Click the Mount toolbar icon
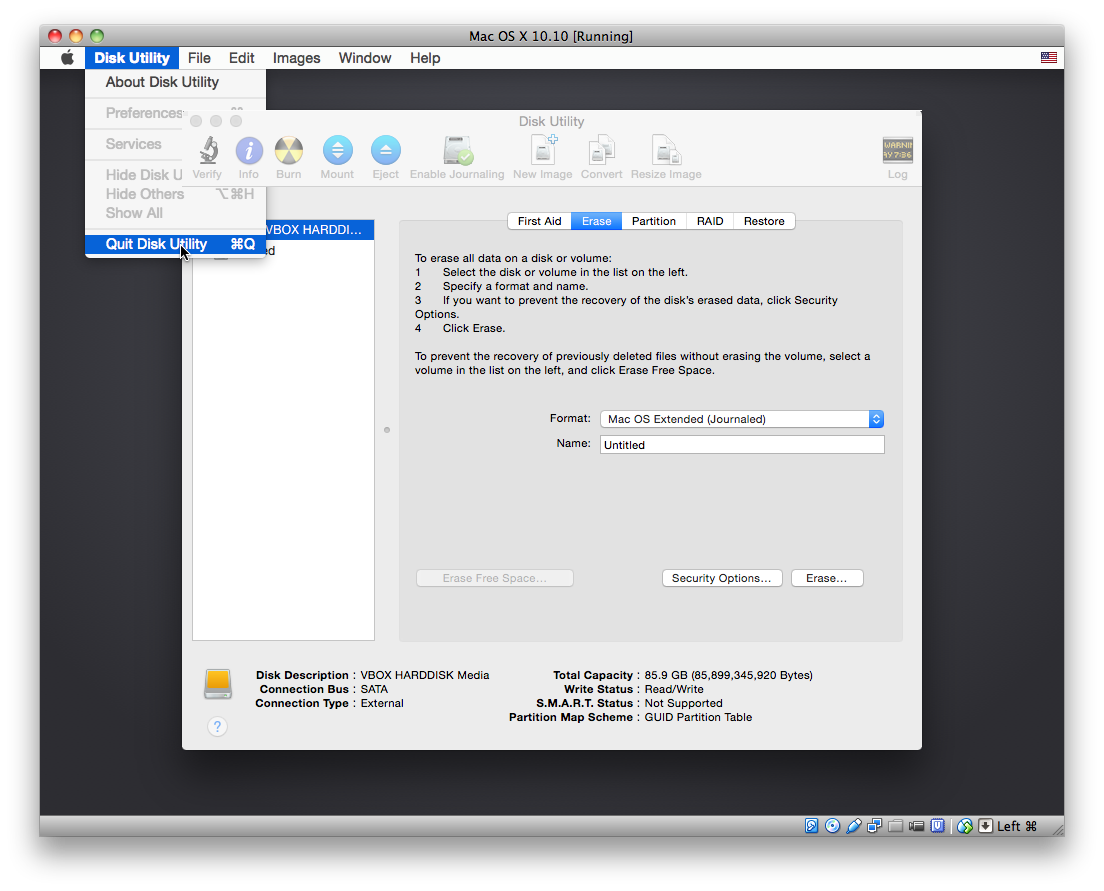1104x891 pixels. click(x=337, y=150)
